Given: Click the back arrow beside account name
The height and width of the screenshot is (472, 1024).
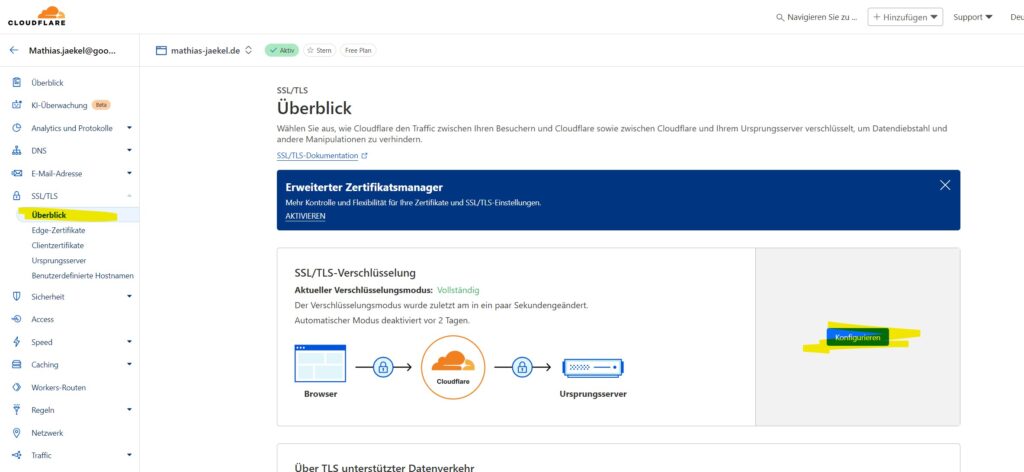Looking at the screenshot, I should [14, 50].
